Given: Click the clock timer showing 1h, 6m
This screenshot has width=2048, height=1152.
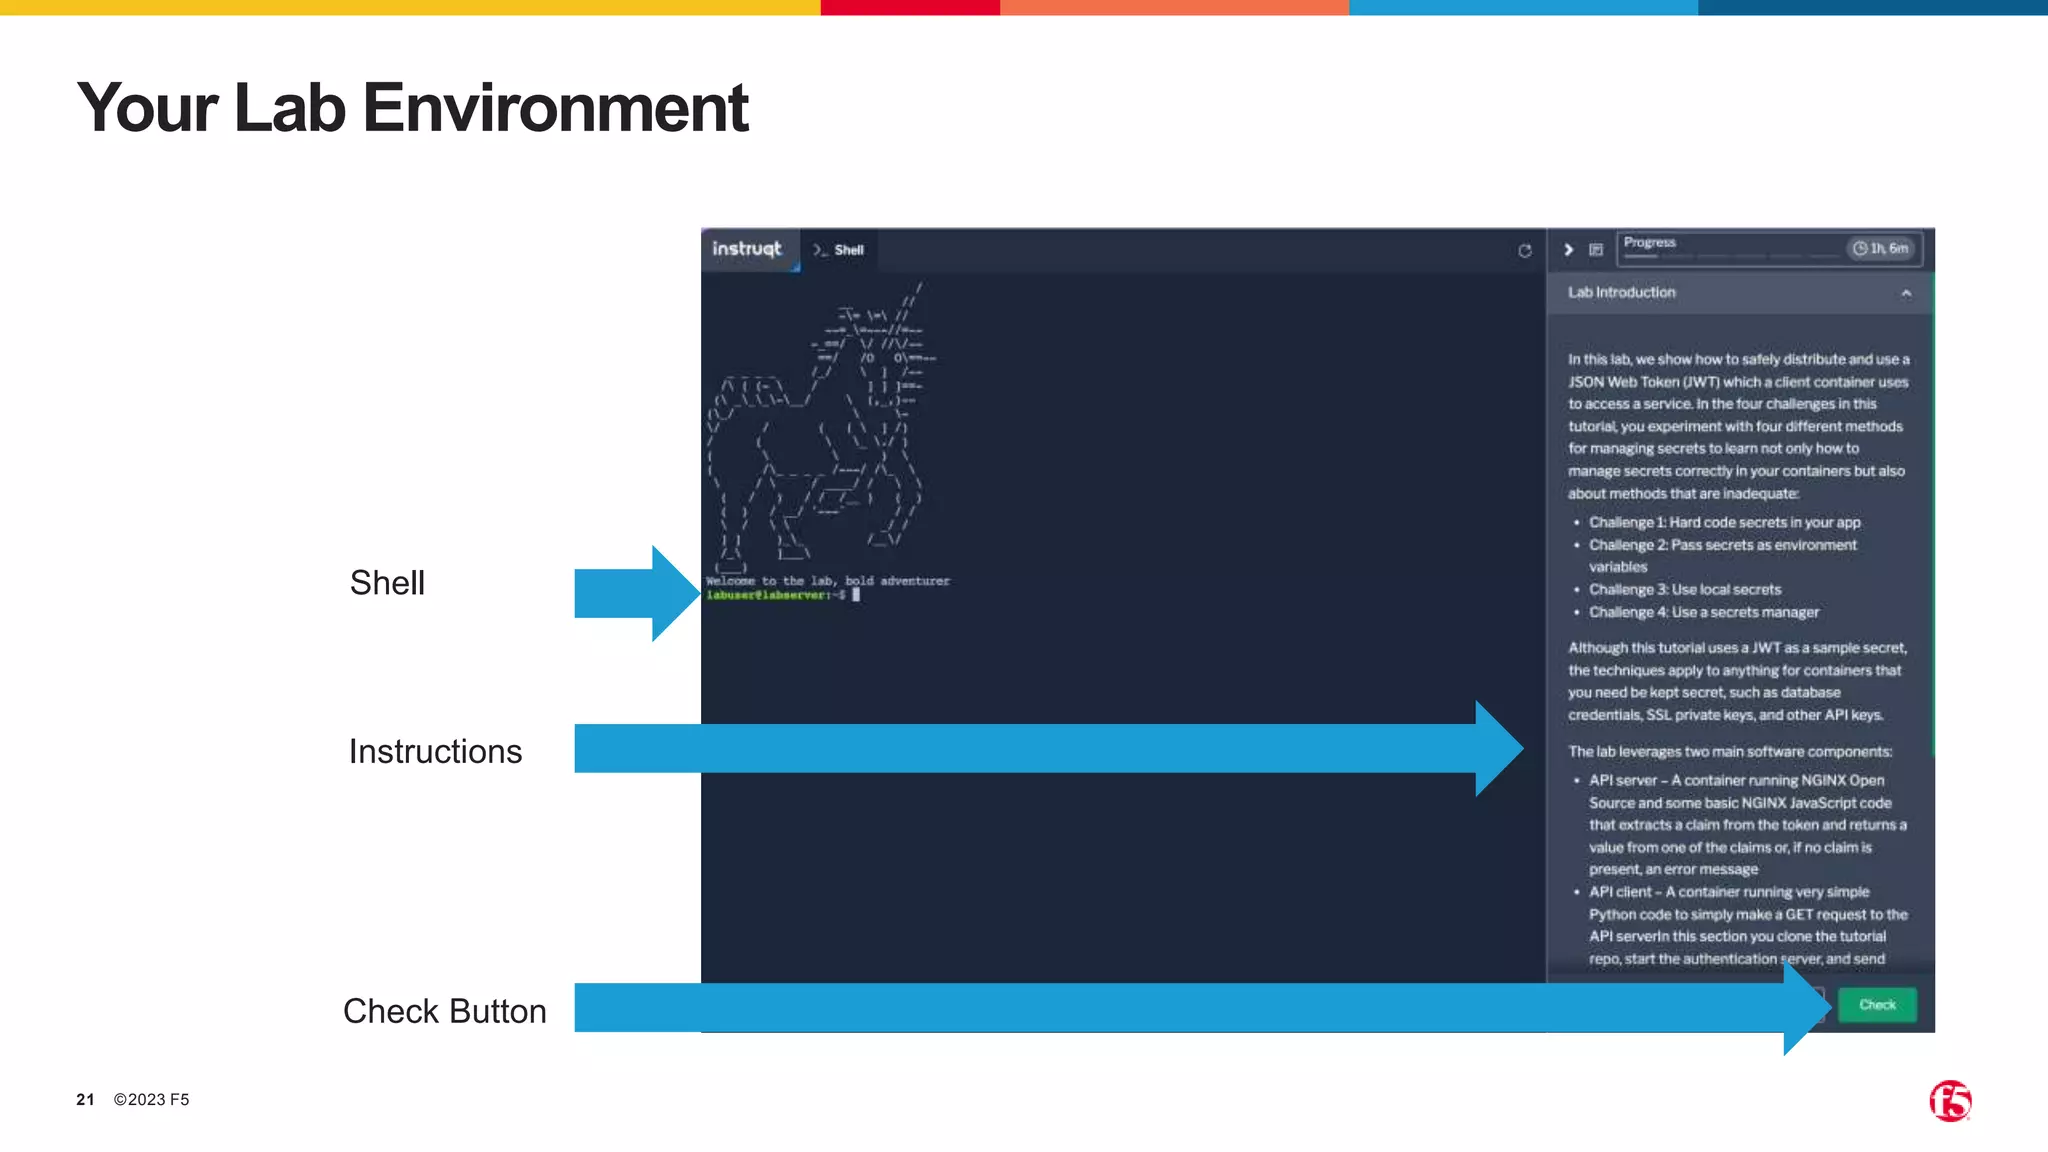Looking at the screenshot, I should pos(1880,248).
